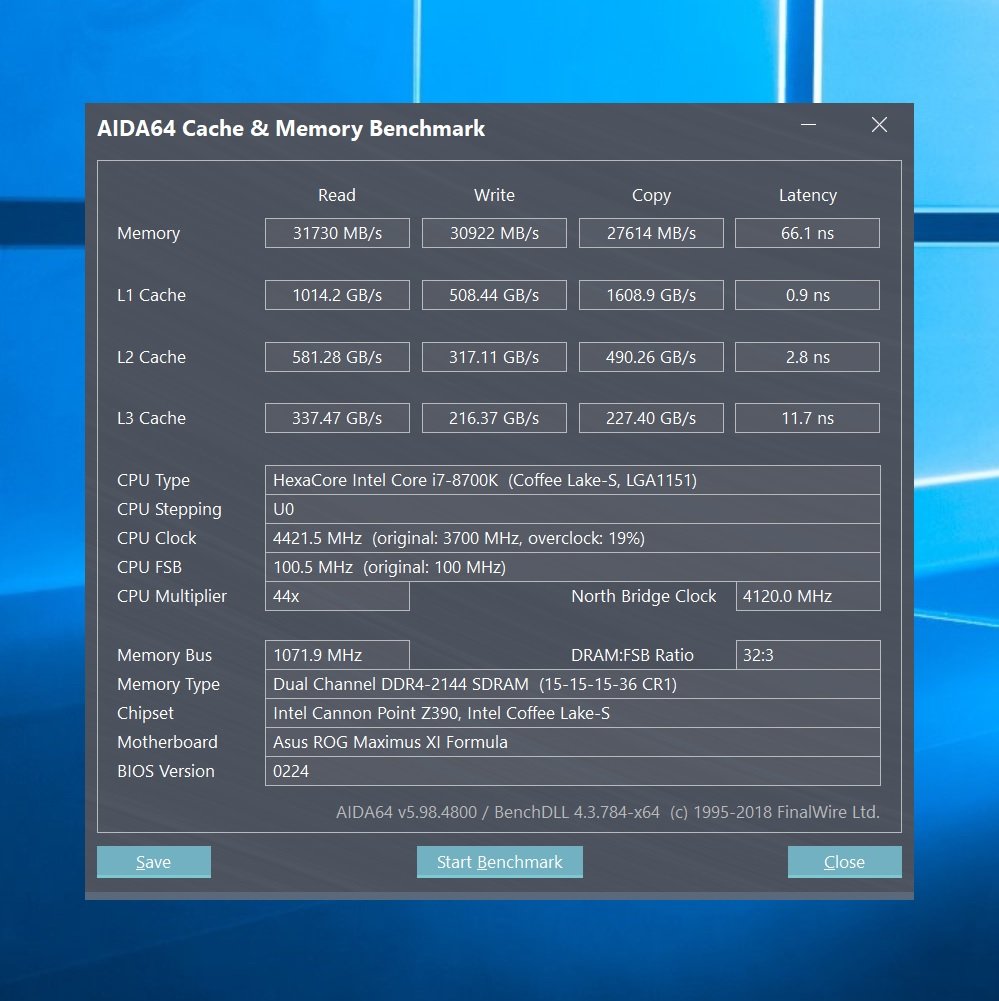This screenshot has height=1001, width=999.
Task: Select L2 Cache Latency 2.8 ns
Action: [807, 357]
